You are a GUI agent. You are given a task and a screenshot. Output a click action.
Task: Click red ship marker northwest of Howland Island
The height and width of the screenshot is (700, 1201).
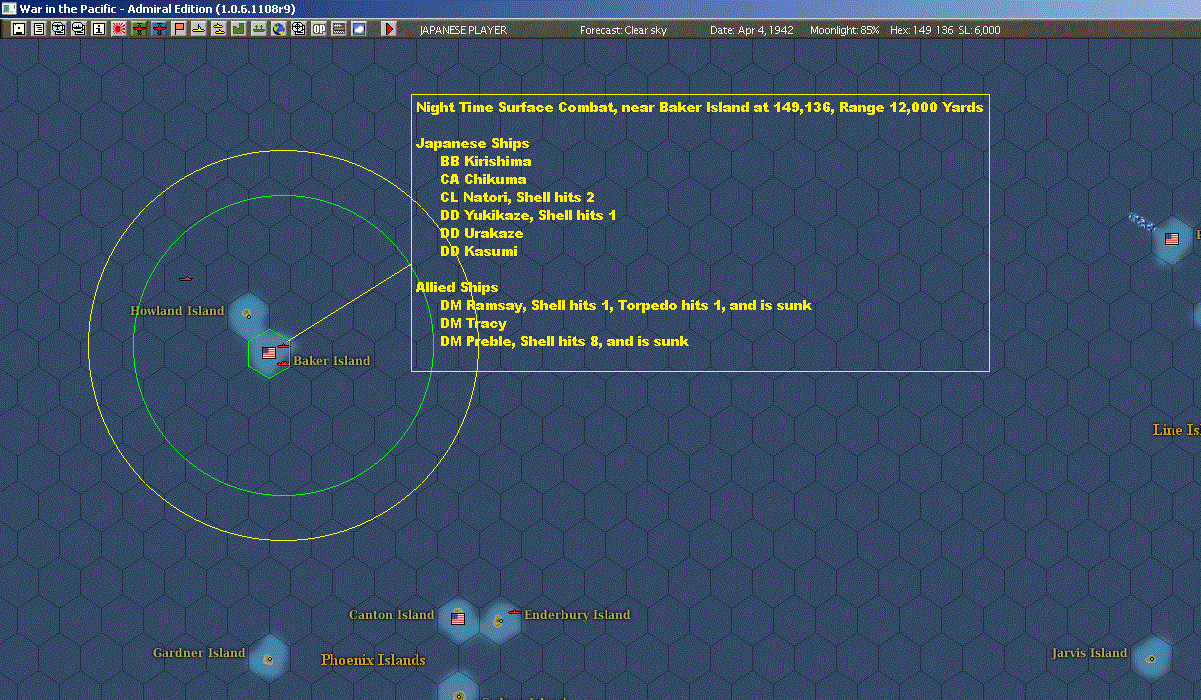pos(185,278)
